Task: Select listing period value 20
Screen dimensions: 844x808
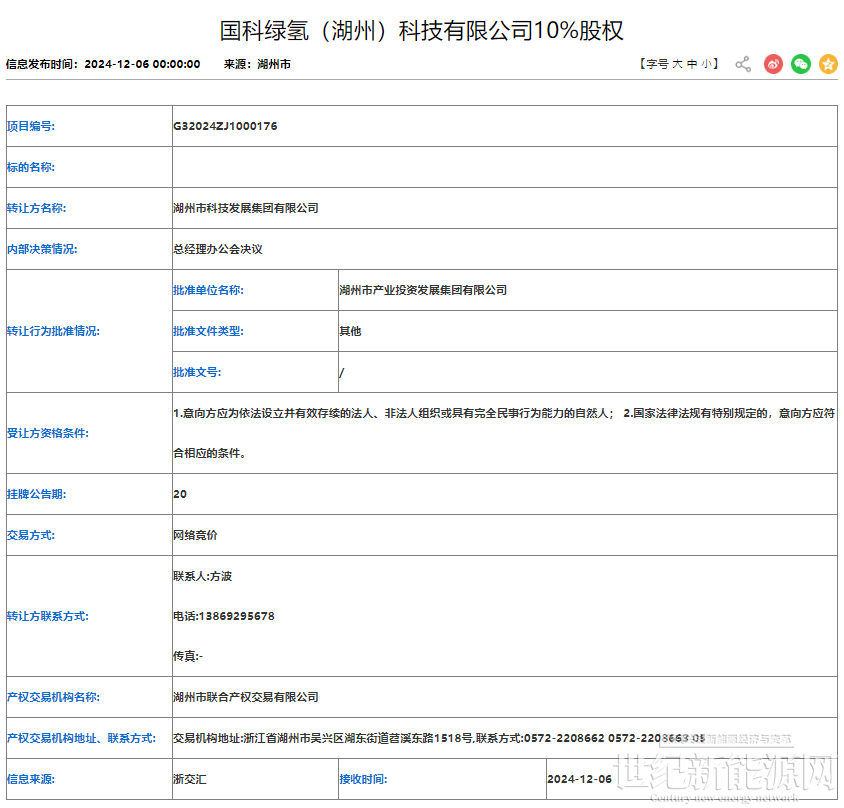Action: coord(180,494)
